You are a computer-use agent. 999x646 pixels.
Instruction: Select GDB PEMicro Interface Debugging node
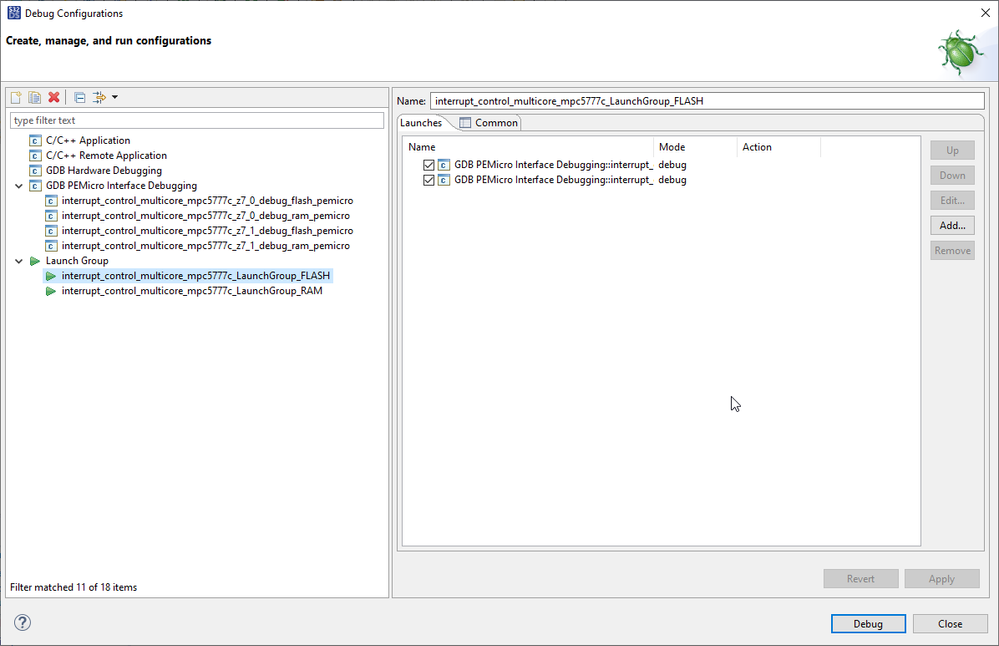[121, 186]
